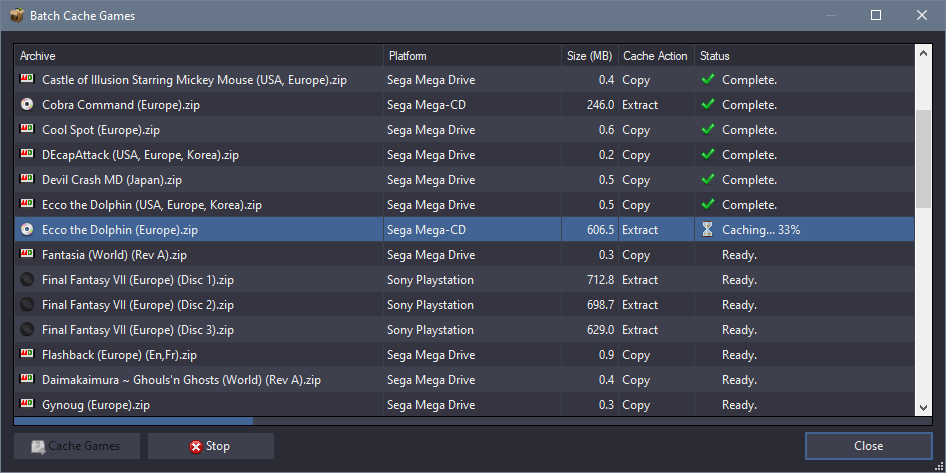Sort by the Platform column header
The height and width of the screenshot is (473, 946).
pyautogui.click(x=471, y=56)
